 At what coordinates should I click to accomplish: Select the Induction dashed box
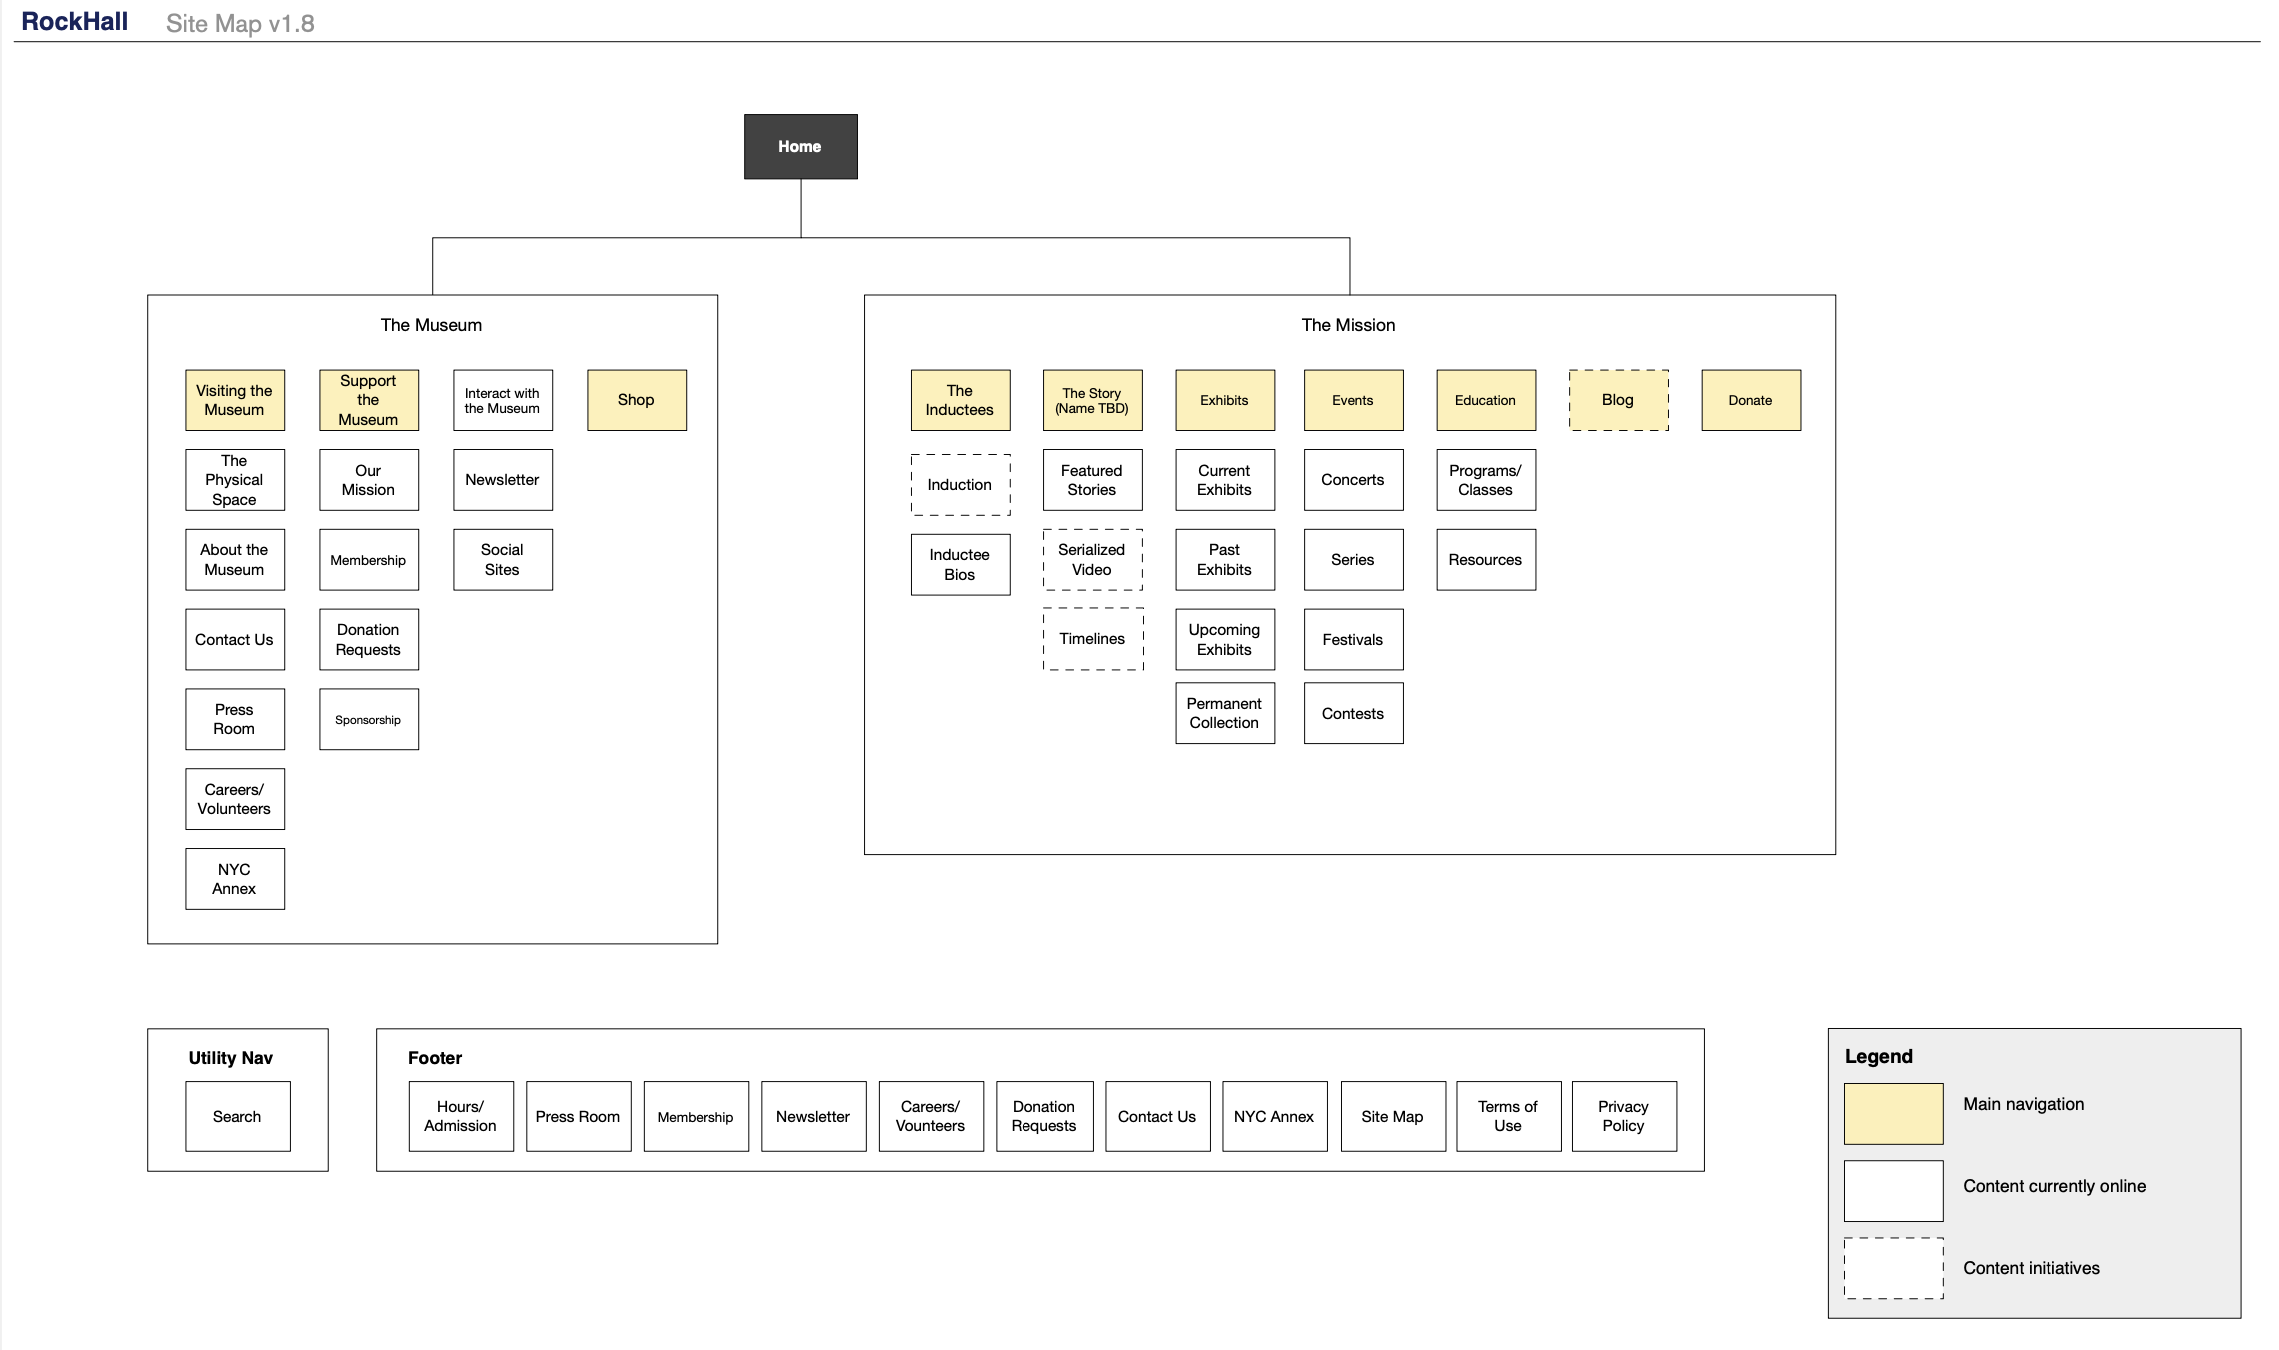point(959,484)
